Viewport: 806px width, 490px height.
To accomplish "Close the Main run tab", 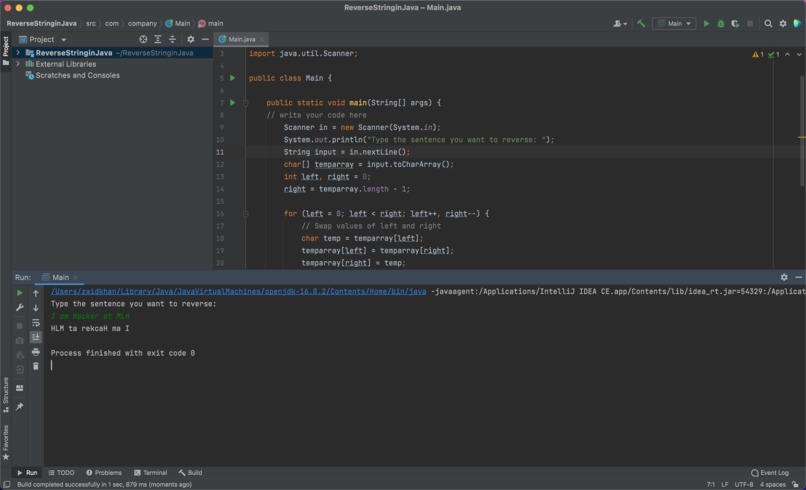I will click(x=76, y=278).
